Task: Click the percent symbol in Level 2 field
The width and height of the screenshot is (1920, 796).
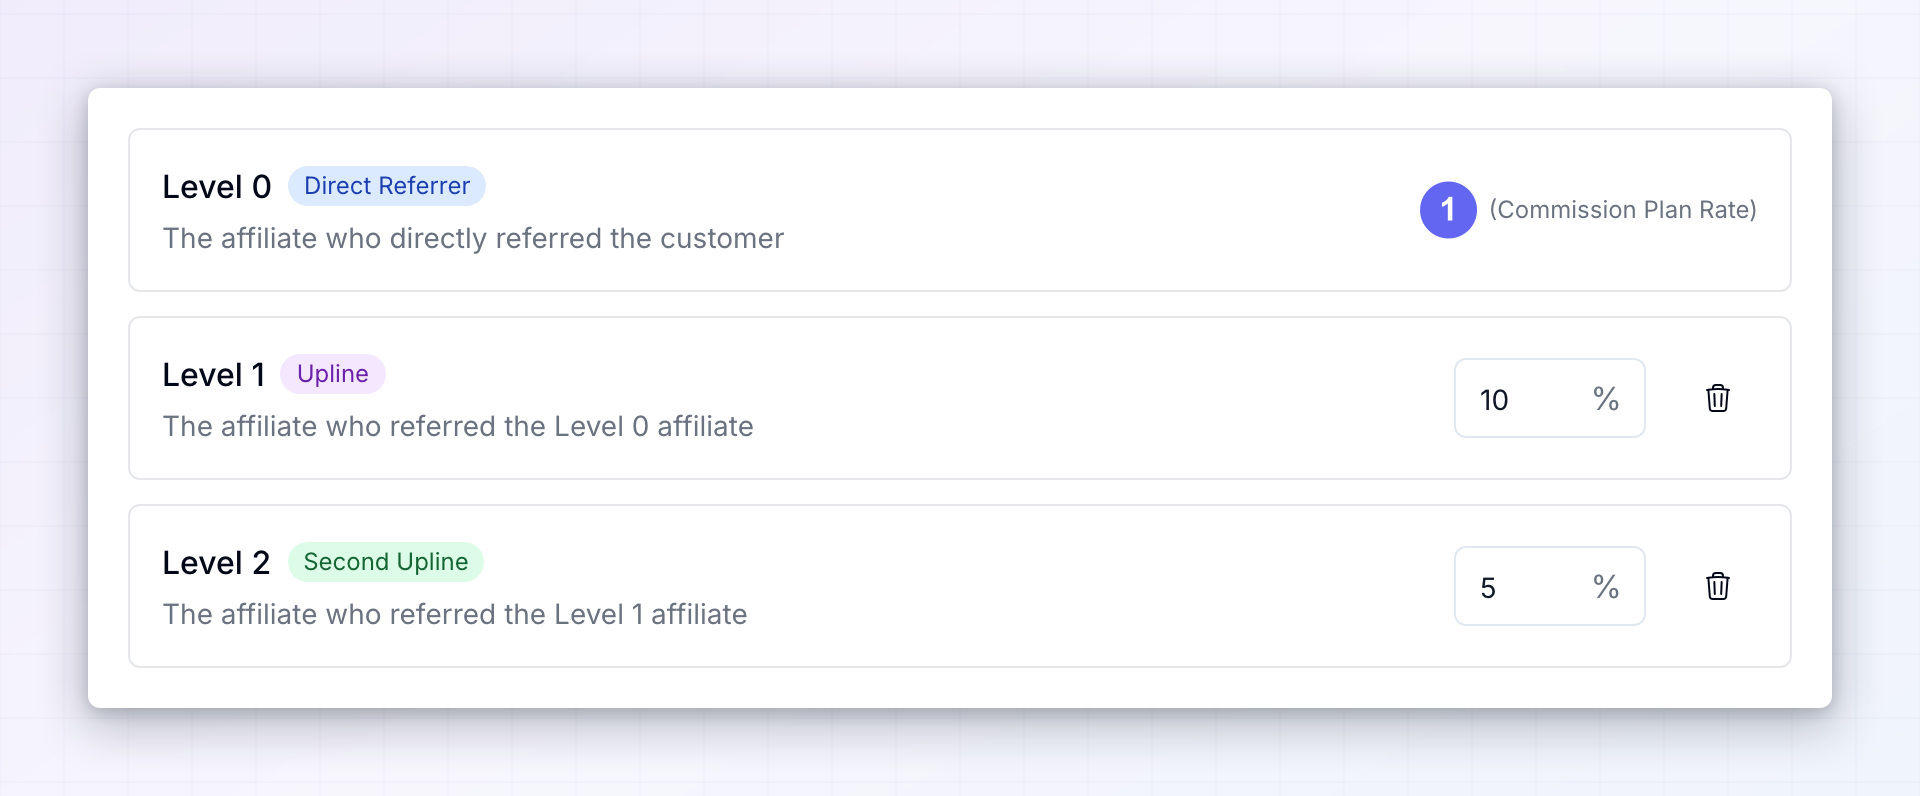Action: (x=1606, y=587)
